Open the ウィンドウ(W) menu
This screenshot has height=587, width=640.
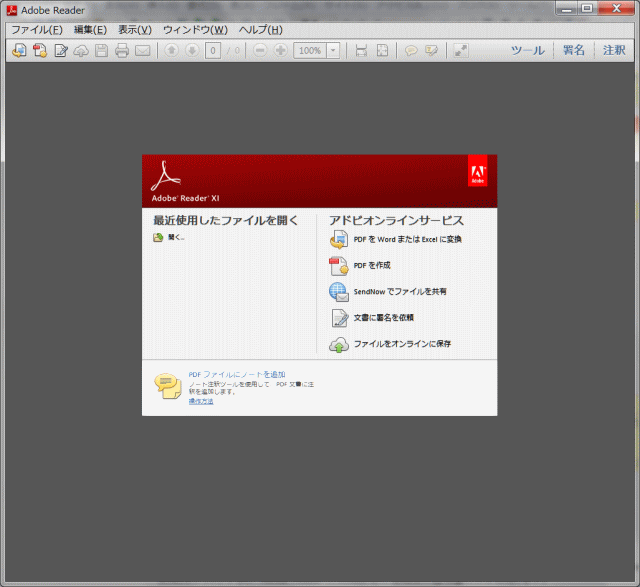pos(195,30)
